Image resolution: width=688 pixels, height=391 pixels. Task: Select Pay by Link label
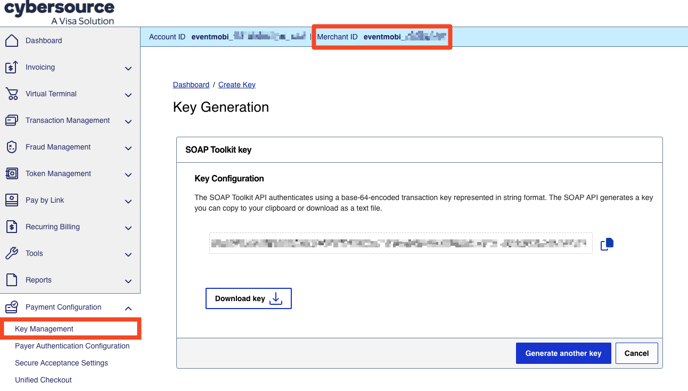point(45,200)
